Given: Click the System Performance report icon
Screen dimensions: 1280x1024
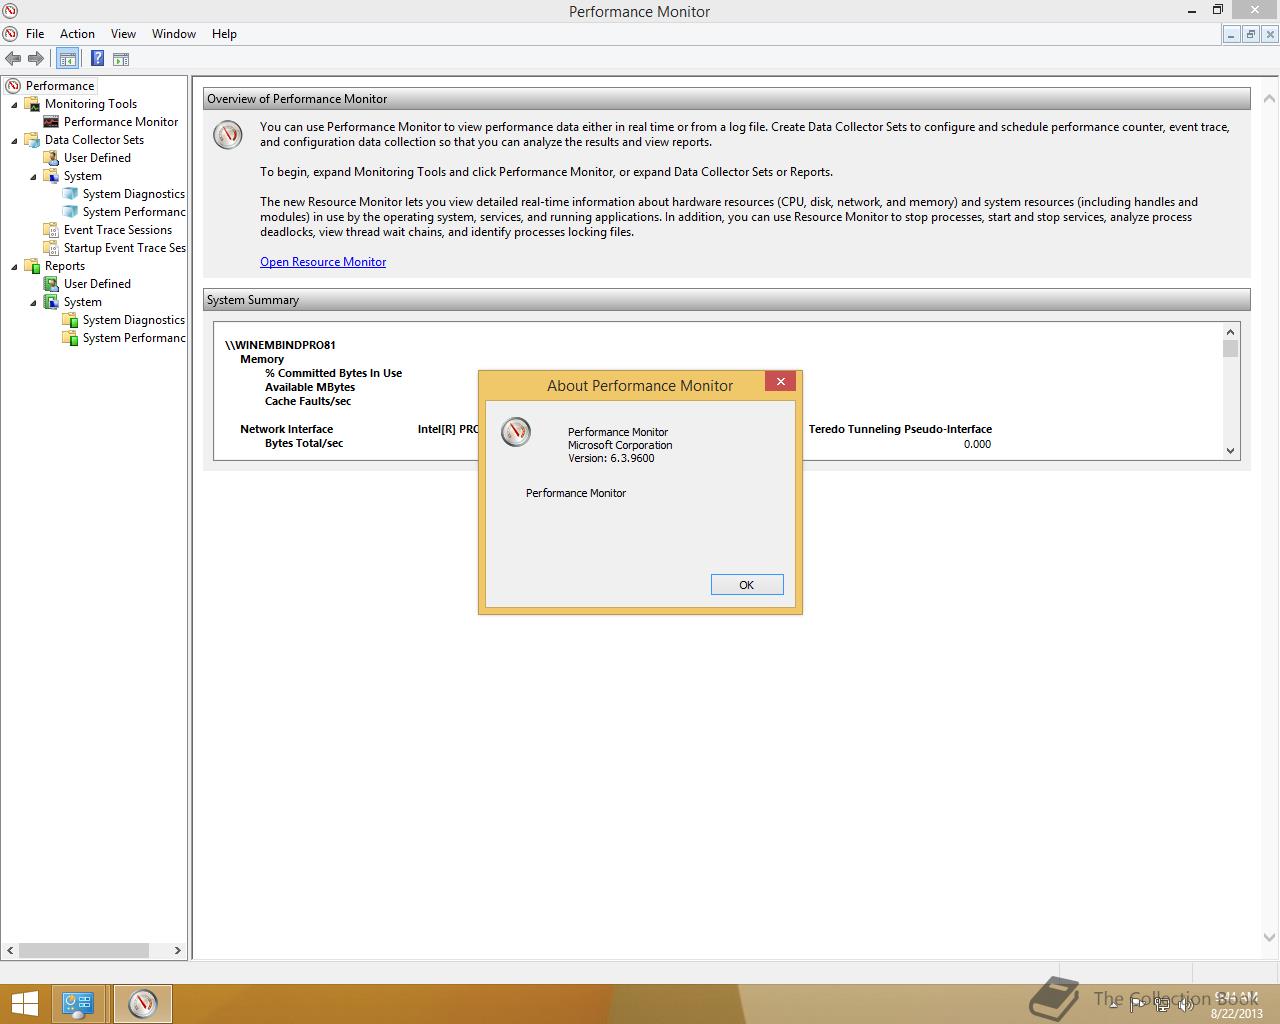Looking at the screenshot, I should [x=70, y=338].
